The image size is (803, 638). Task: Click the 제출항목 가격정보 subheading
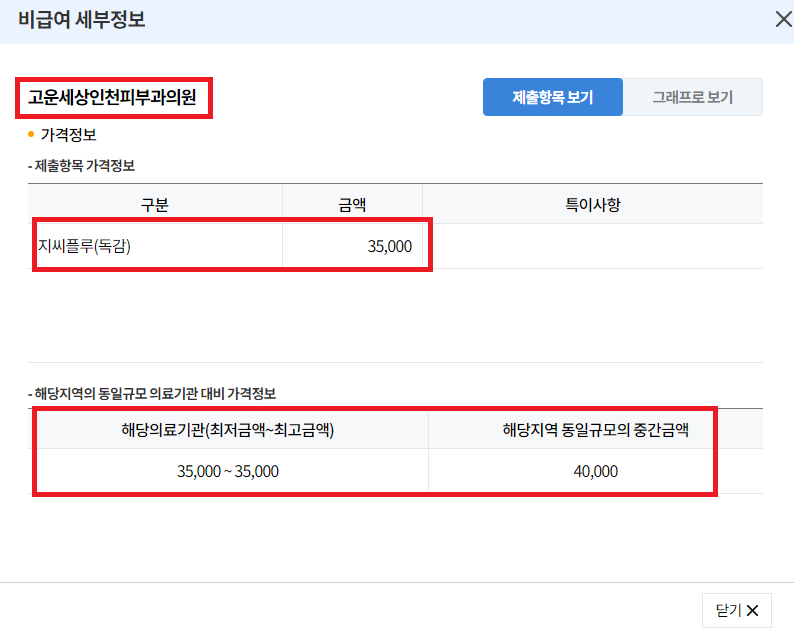click(84, 166)
